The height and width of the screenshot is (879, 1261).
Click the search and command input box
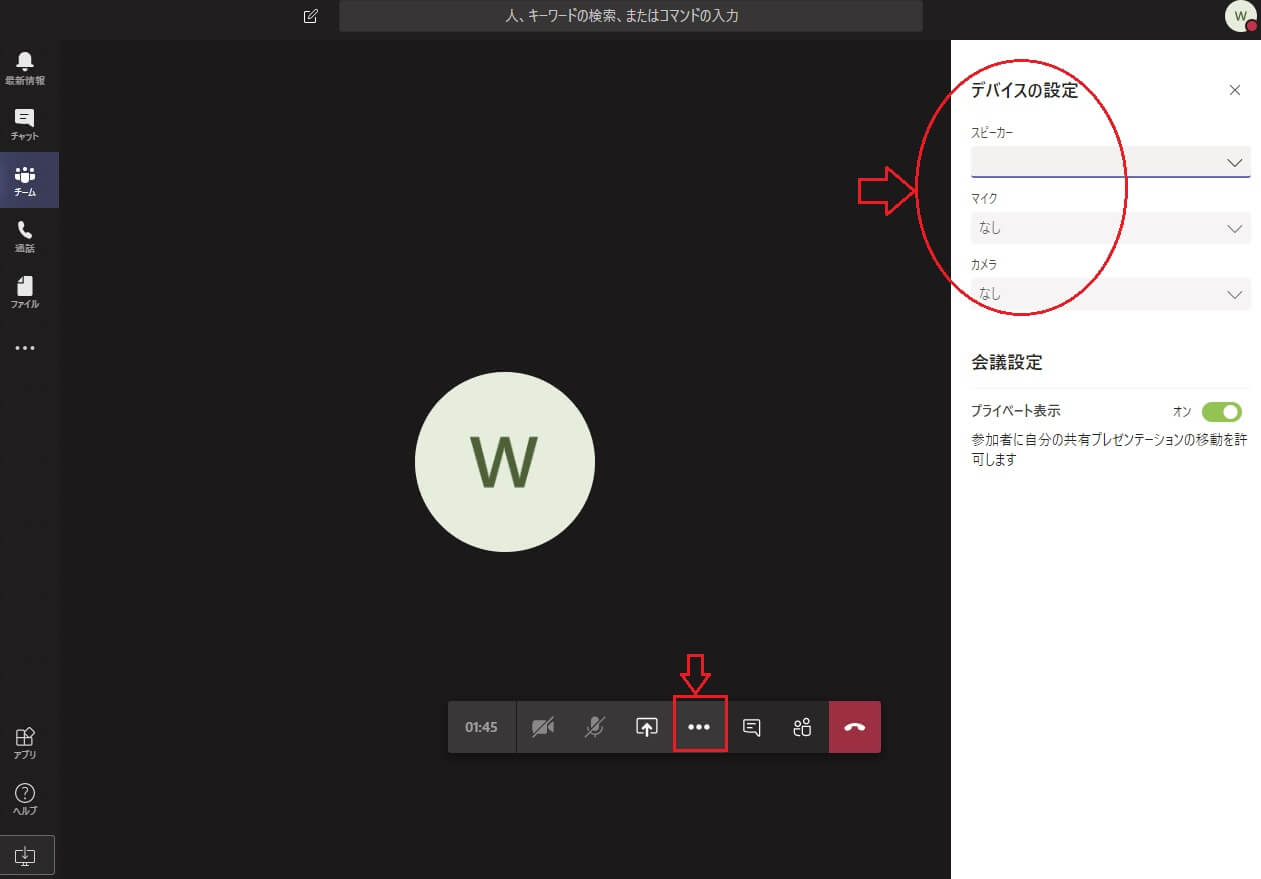[x=630, y=16]
